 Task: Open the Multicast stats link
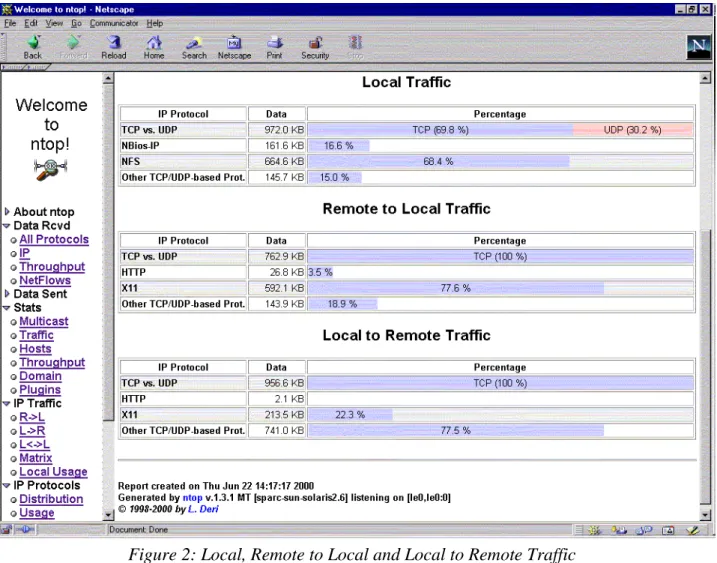click(x=44, y=321)
